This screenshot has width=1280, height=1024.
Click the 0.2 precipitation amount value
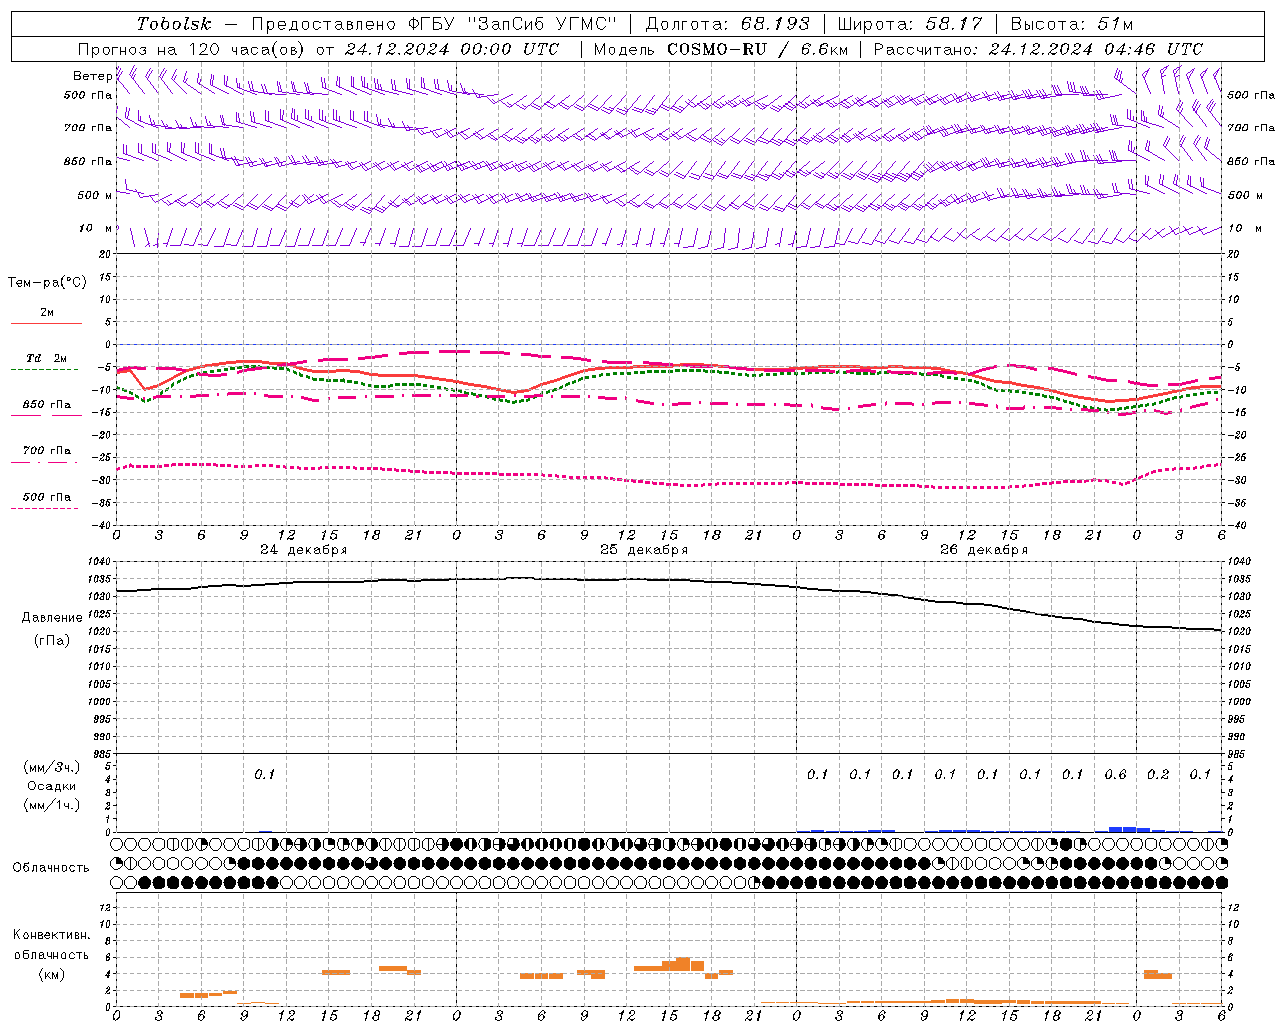1158,775
